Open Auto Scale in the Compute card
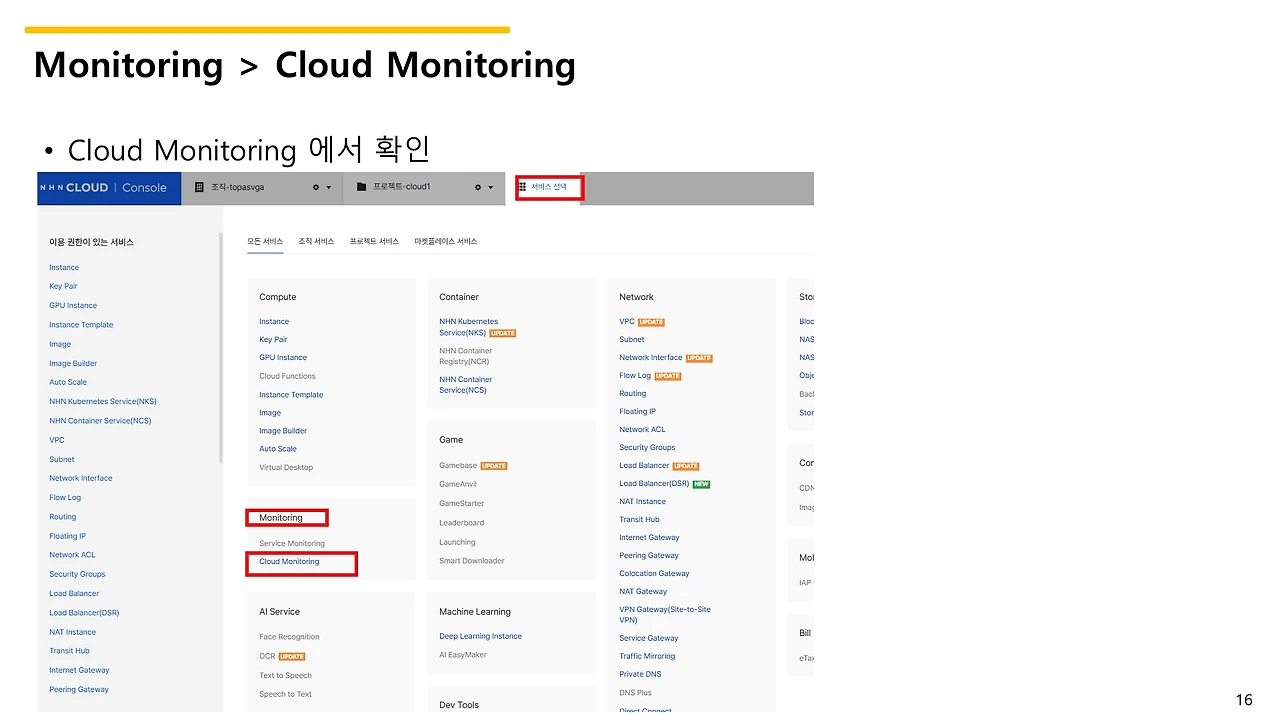The height and width of the screenshot is (720, 1280). 278,449
